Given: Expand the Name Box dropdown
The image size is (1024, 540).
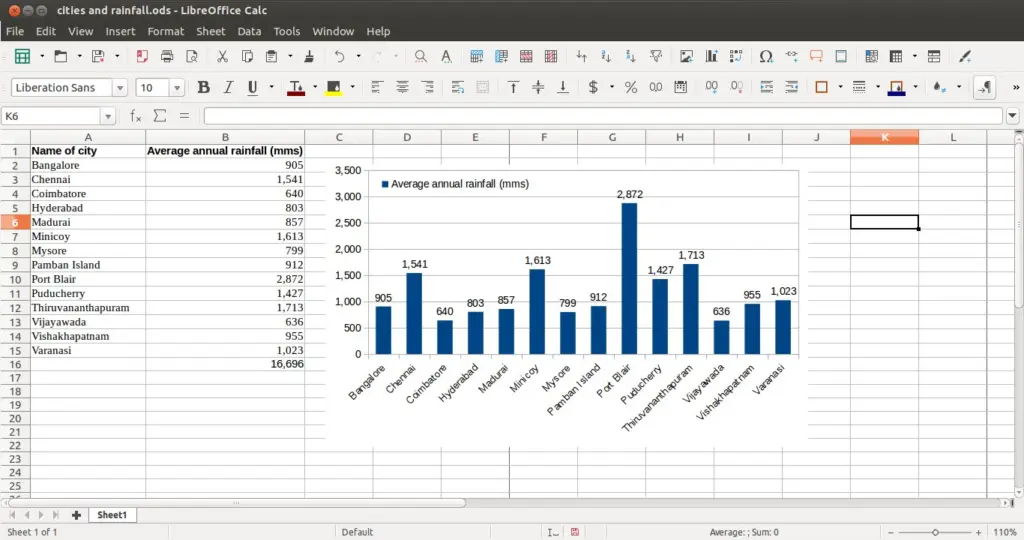Looking at the screenshot, I should (108, 116).
